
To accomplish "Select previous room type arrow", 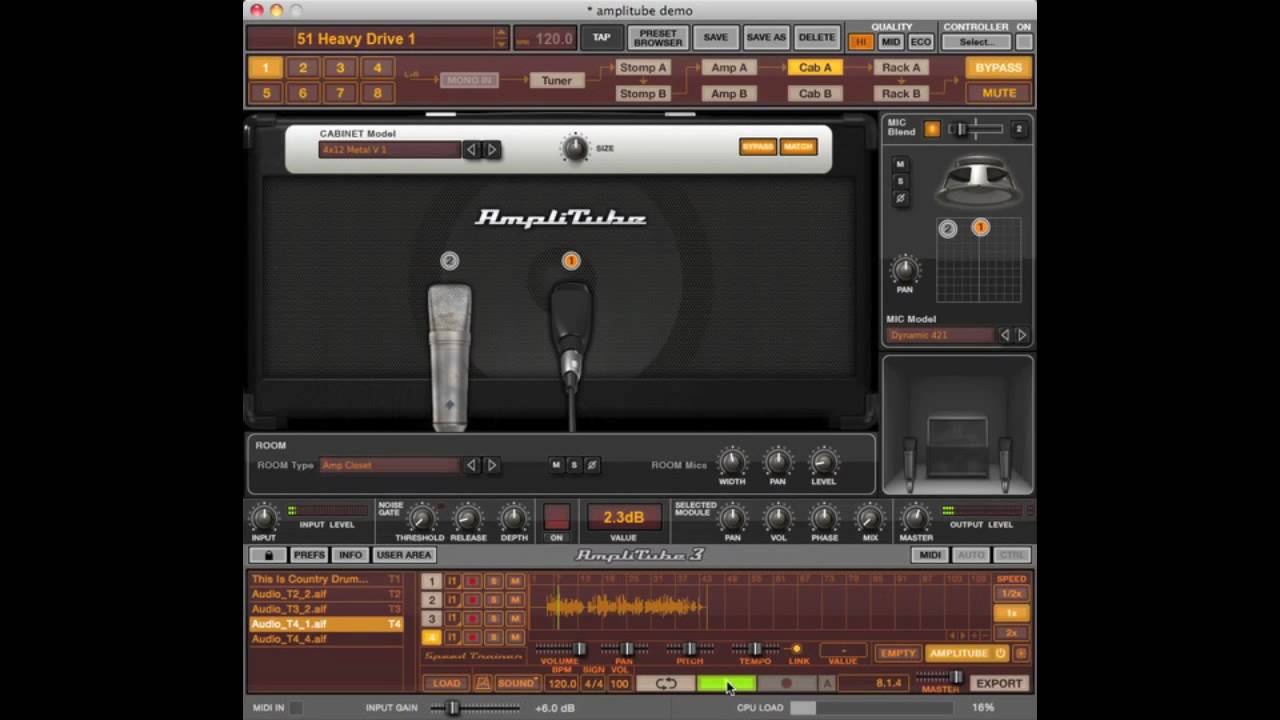I will coord(471,465).
